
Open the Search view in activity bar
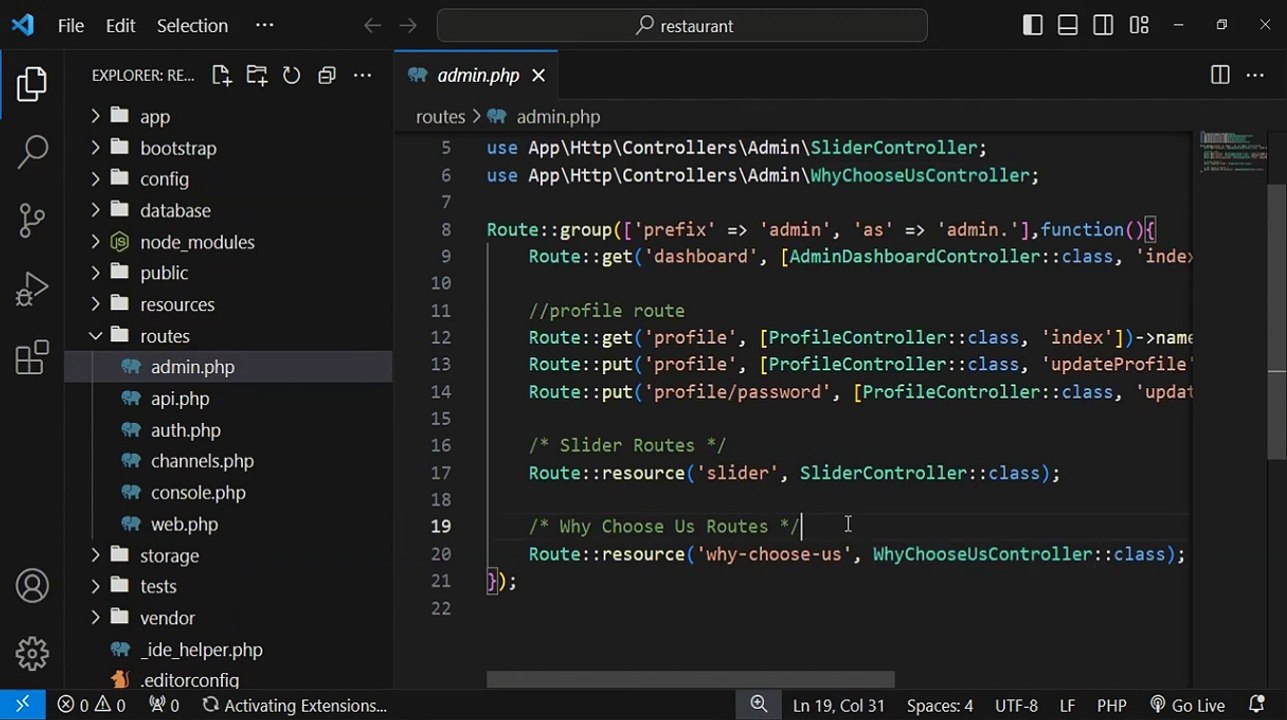click(32, 152)
